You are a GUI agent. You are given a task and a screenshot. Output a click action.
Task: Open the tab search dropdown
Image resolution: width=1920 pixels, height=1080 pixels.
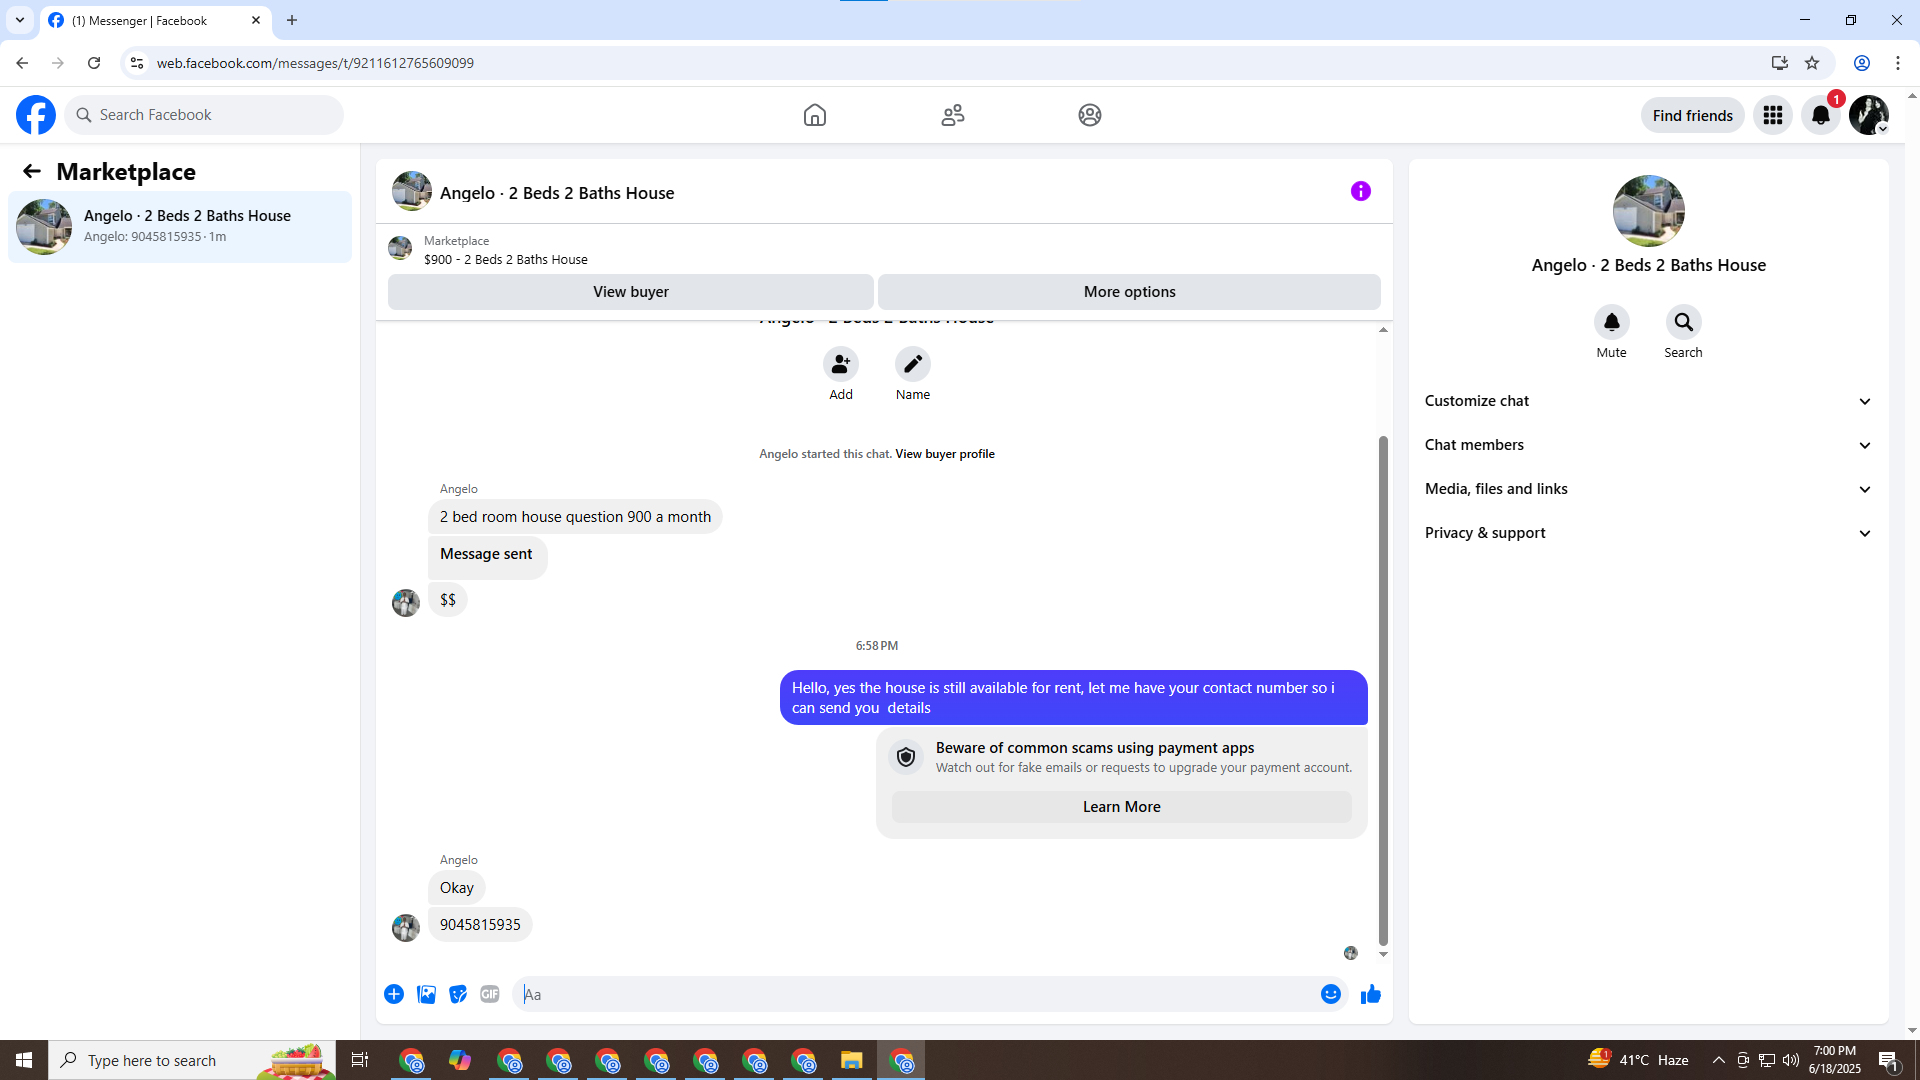(20, 20)
